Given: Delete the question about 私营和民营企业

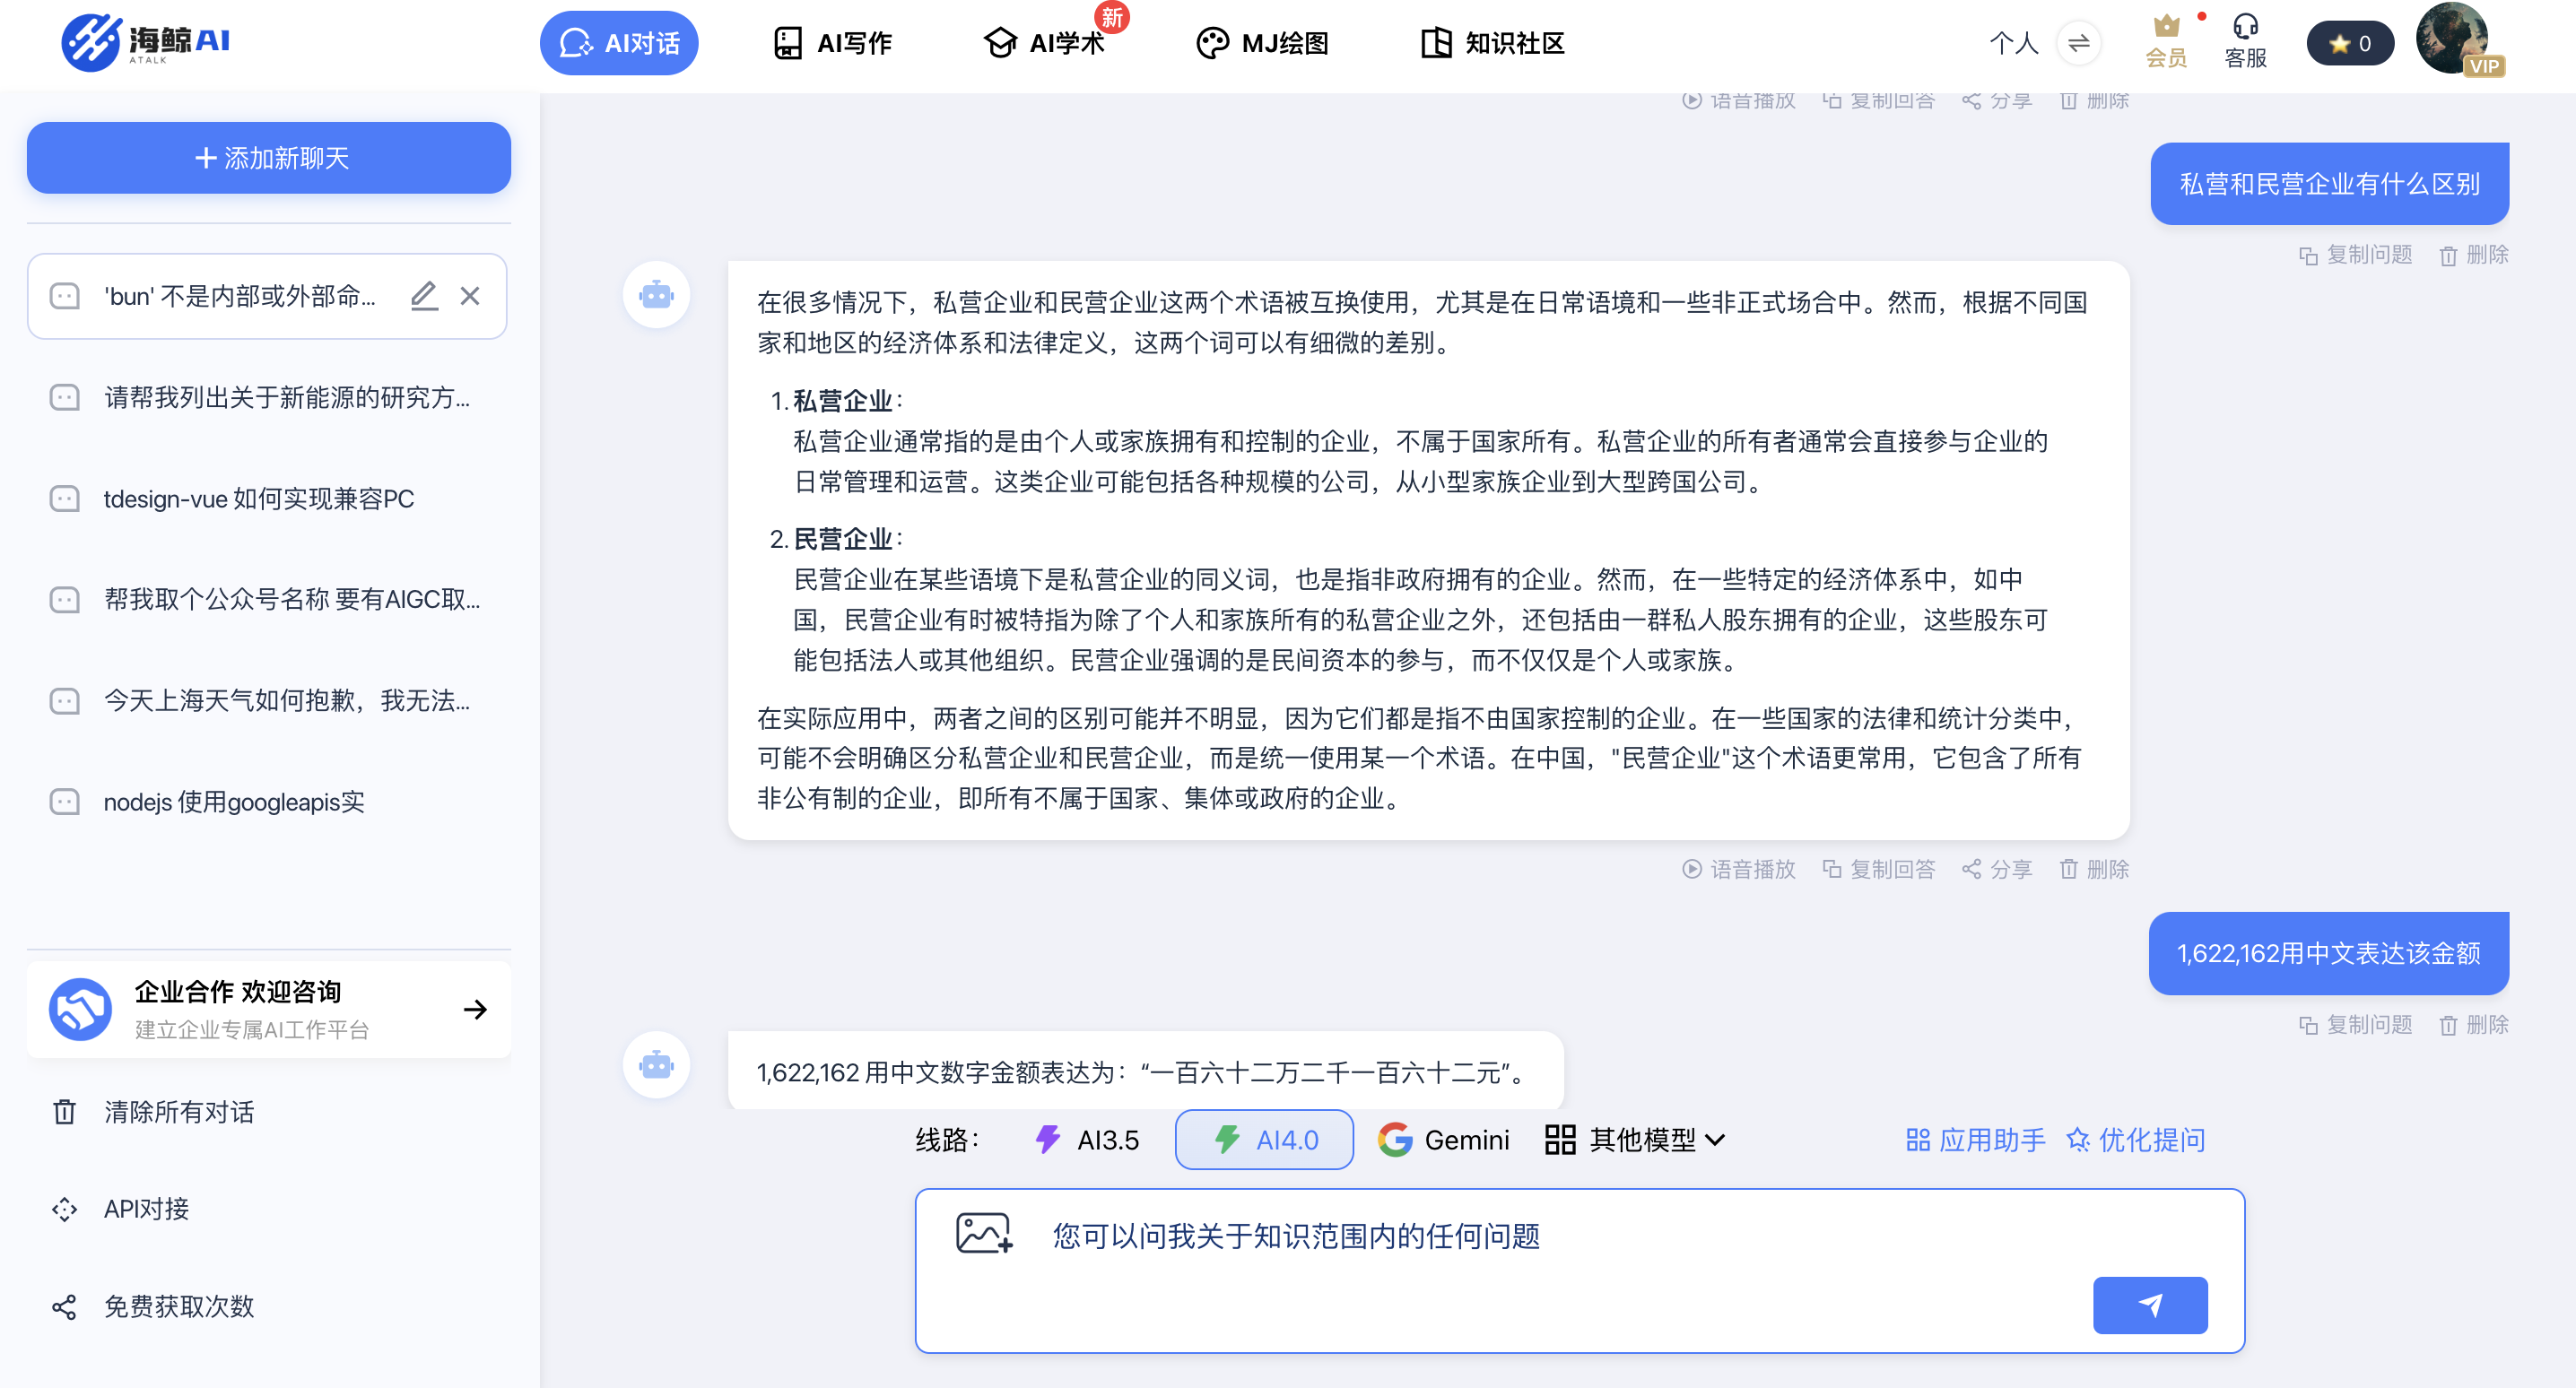Looking at the screenshot, I should tap(2474, 255).
